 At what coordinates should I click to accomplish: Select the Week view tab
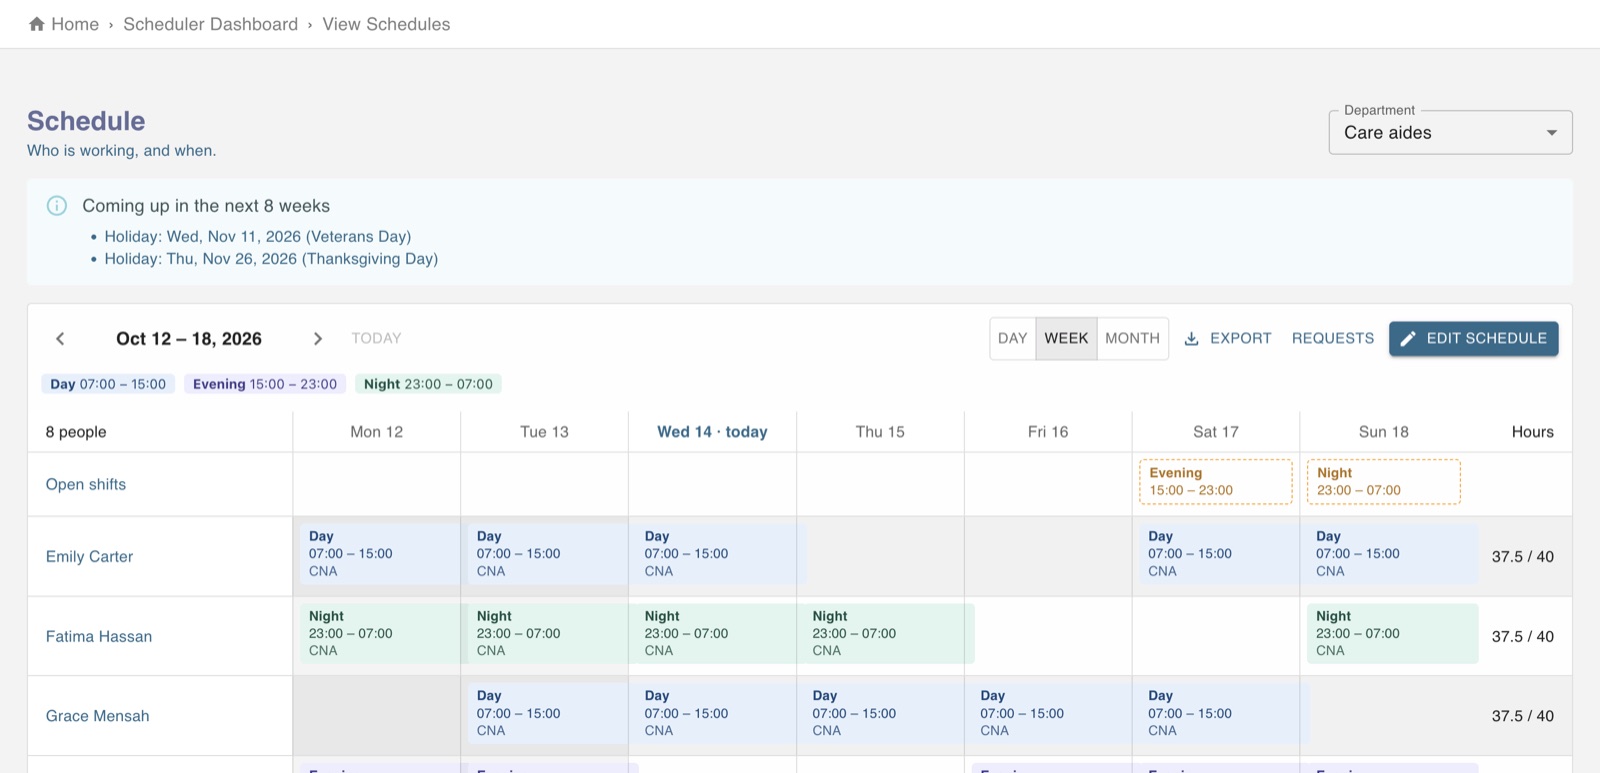point(1066,339)
